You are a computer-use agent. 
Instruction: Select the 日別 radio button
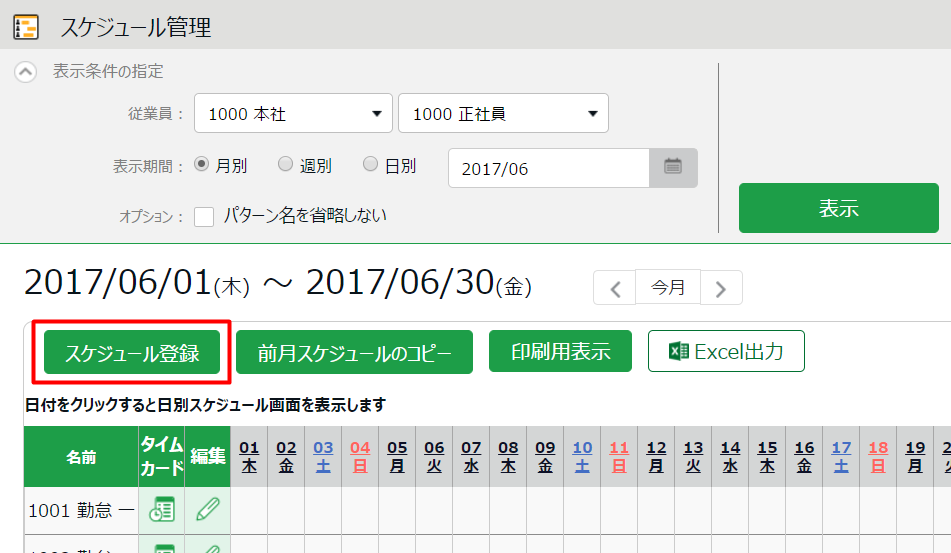371,165
